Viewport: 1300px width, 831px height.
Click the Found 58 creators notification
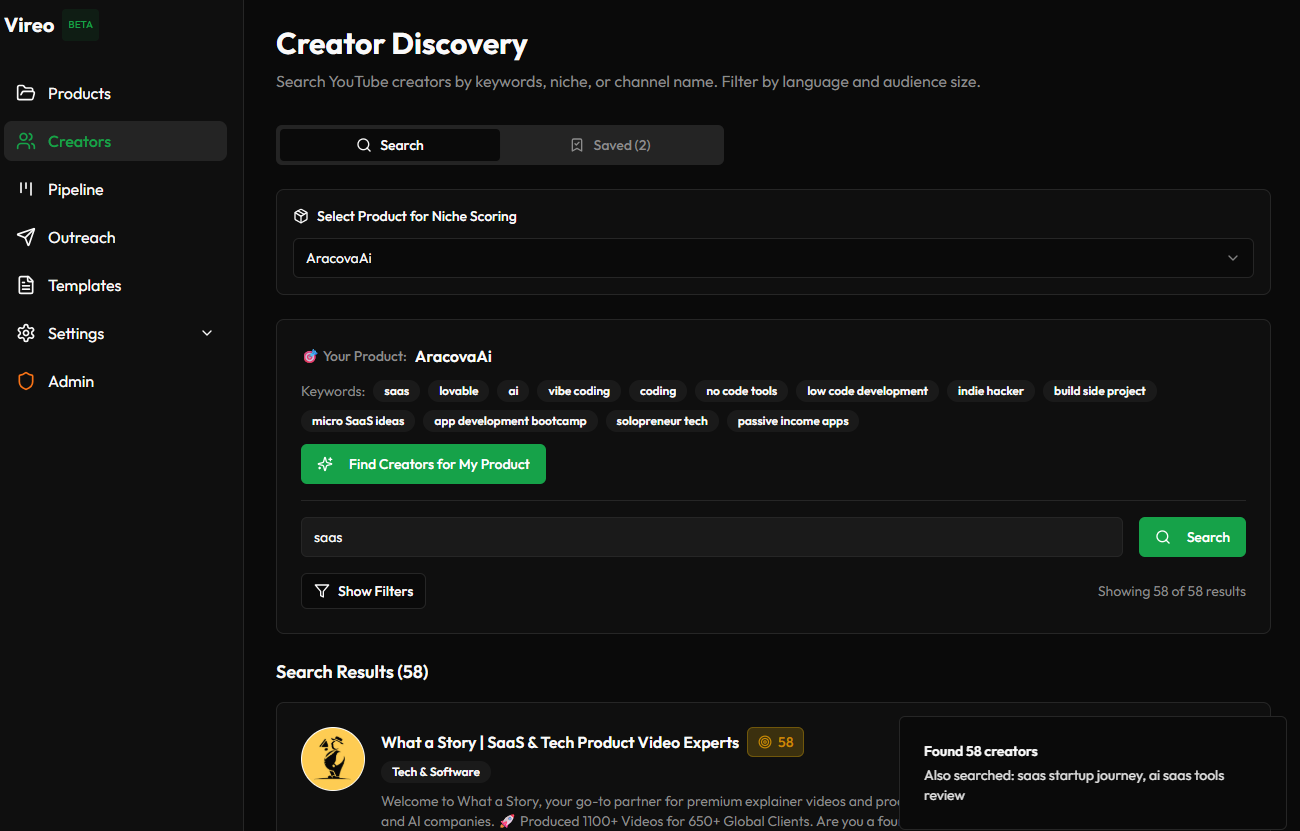tap(1092, 772)
